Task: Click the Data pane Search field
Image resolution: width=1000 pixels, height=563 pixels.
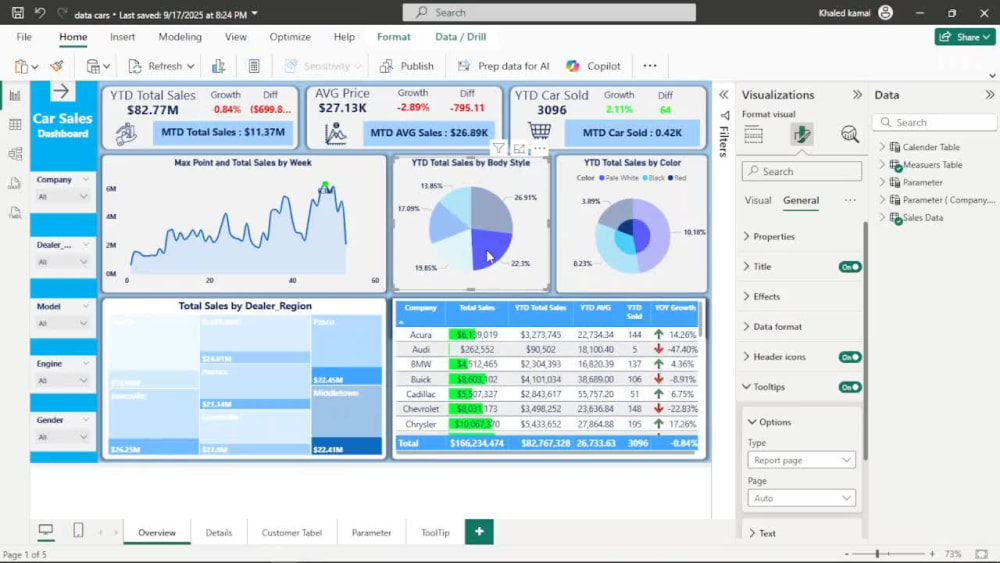Action: click(x=934, y=122)
